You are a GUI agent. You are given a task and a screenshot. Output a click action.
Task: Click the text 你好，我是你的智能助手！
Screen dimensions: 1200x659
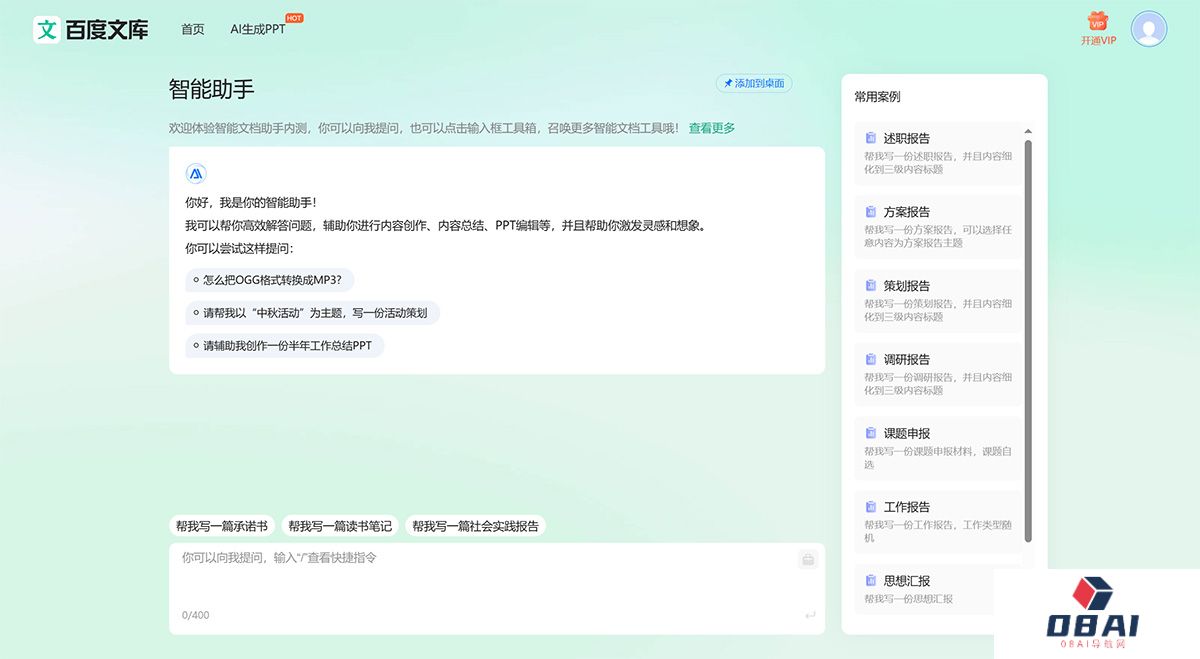click(251, 202)
